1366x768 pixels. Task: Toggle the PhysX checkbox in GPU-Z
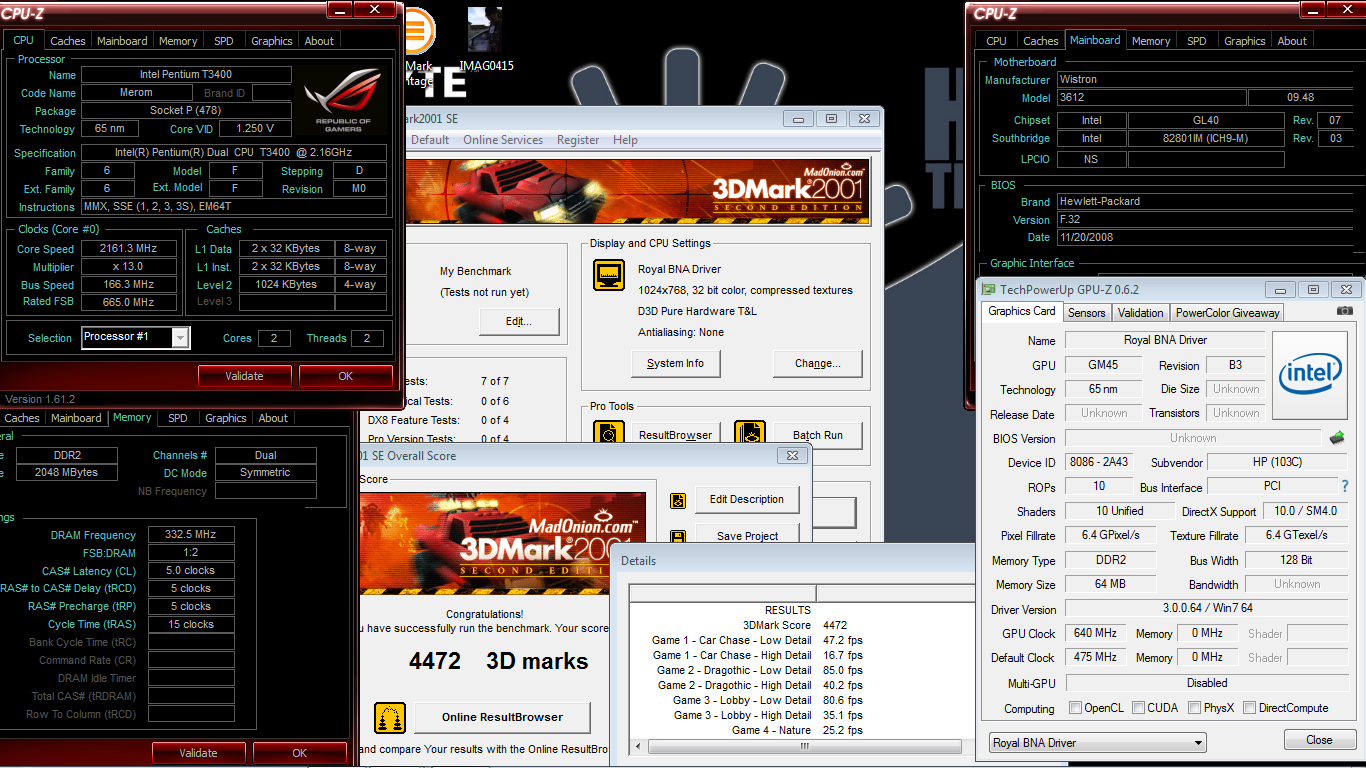[x=1194, y=708]
